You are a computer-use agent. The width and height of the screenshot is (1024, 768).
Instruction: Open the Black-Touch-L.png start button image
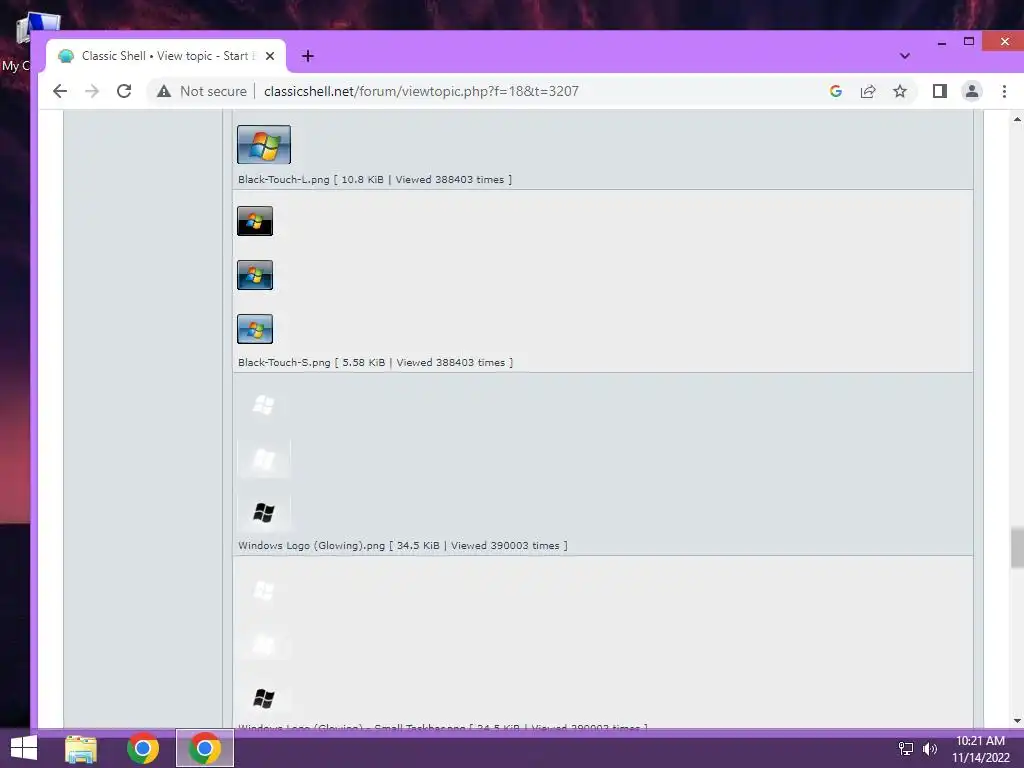264,144
